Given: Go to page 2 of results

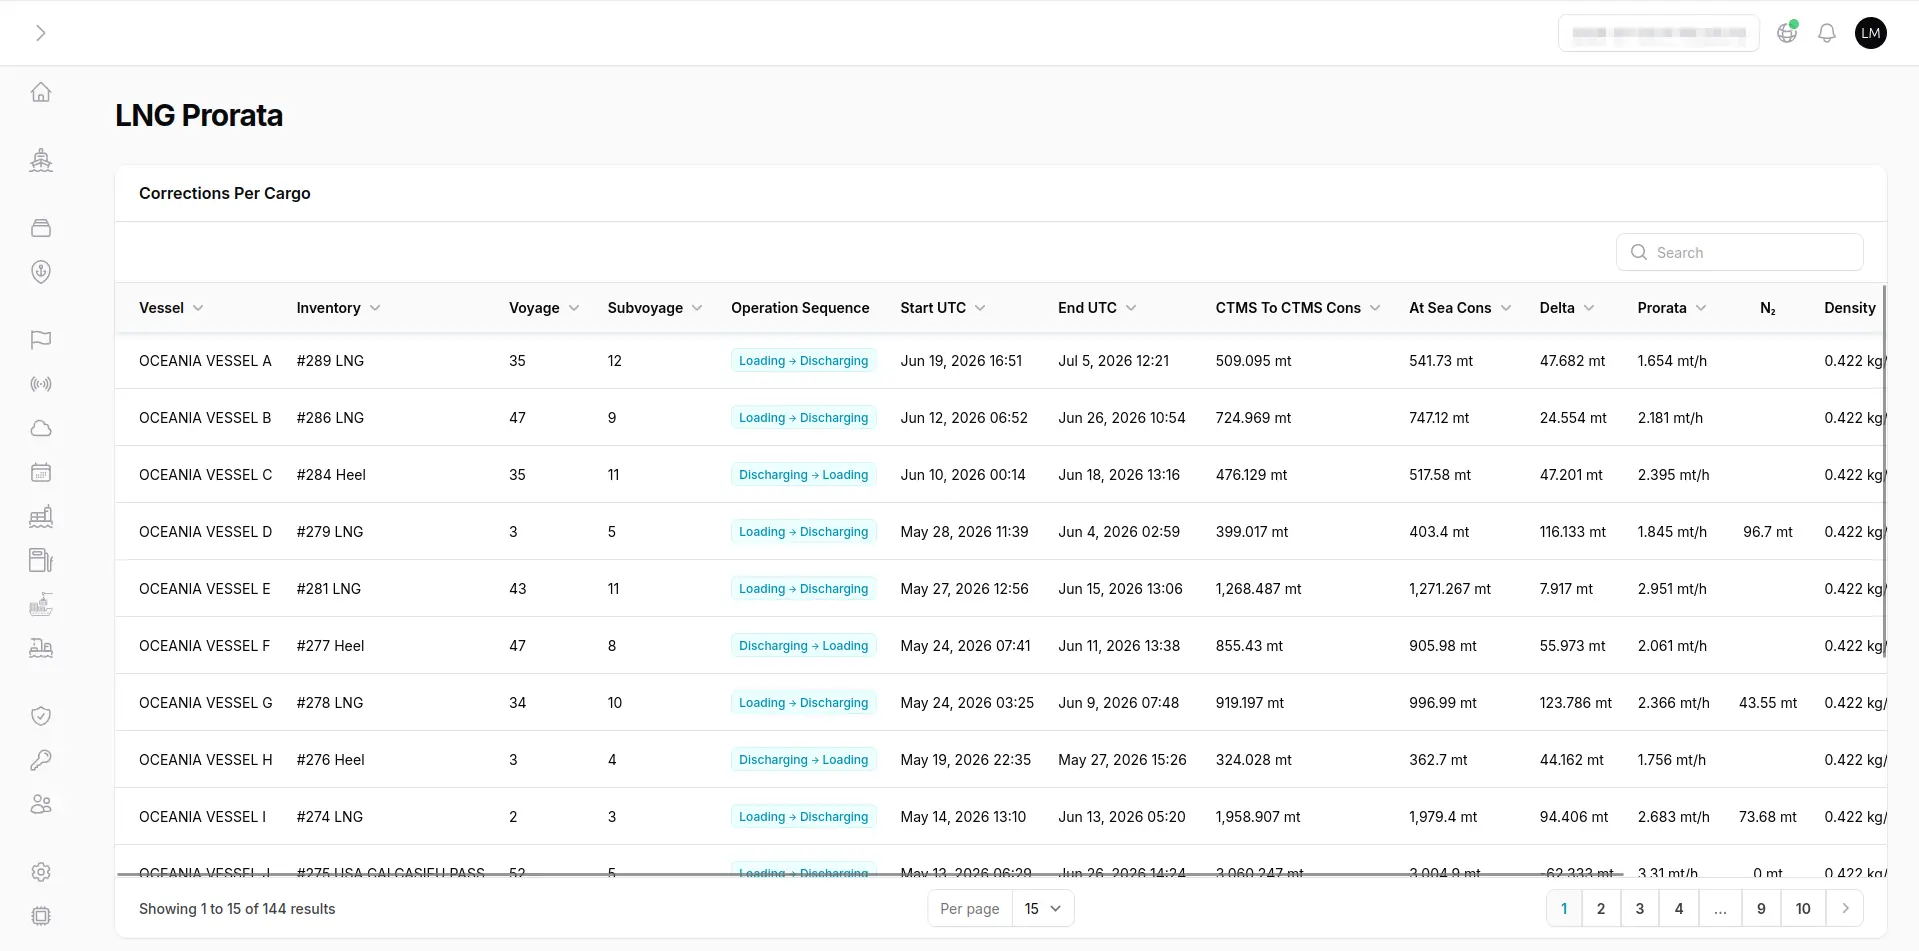Looking at the screenshot, I should click(1601, 908).
